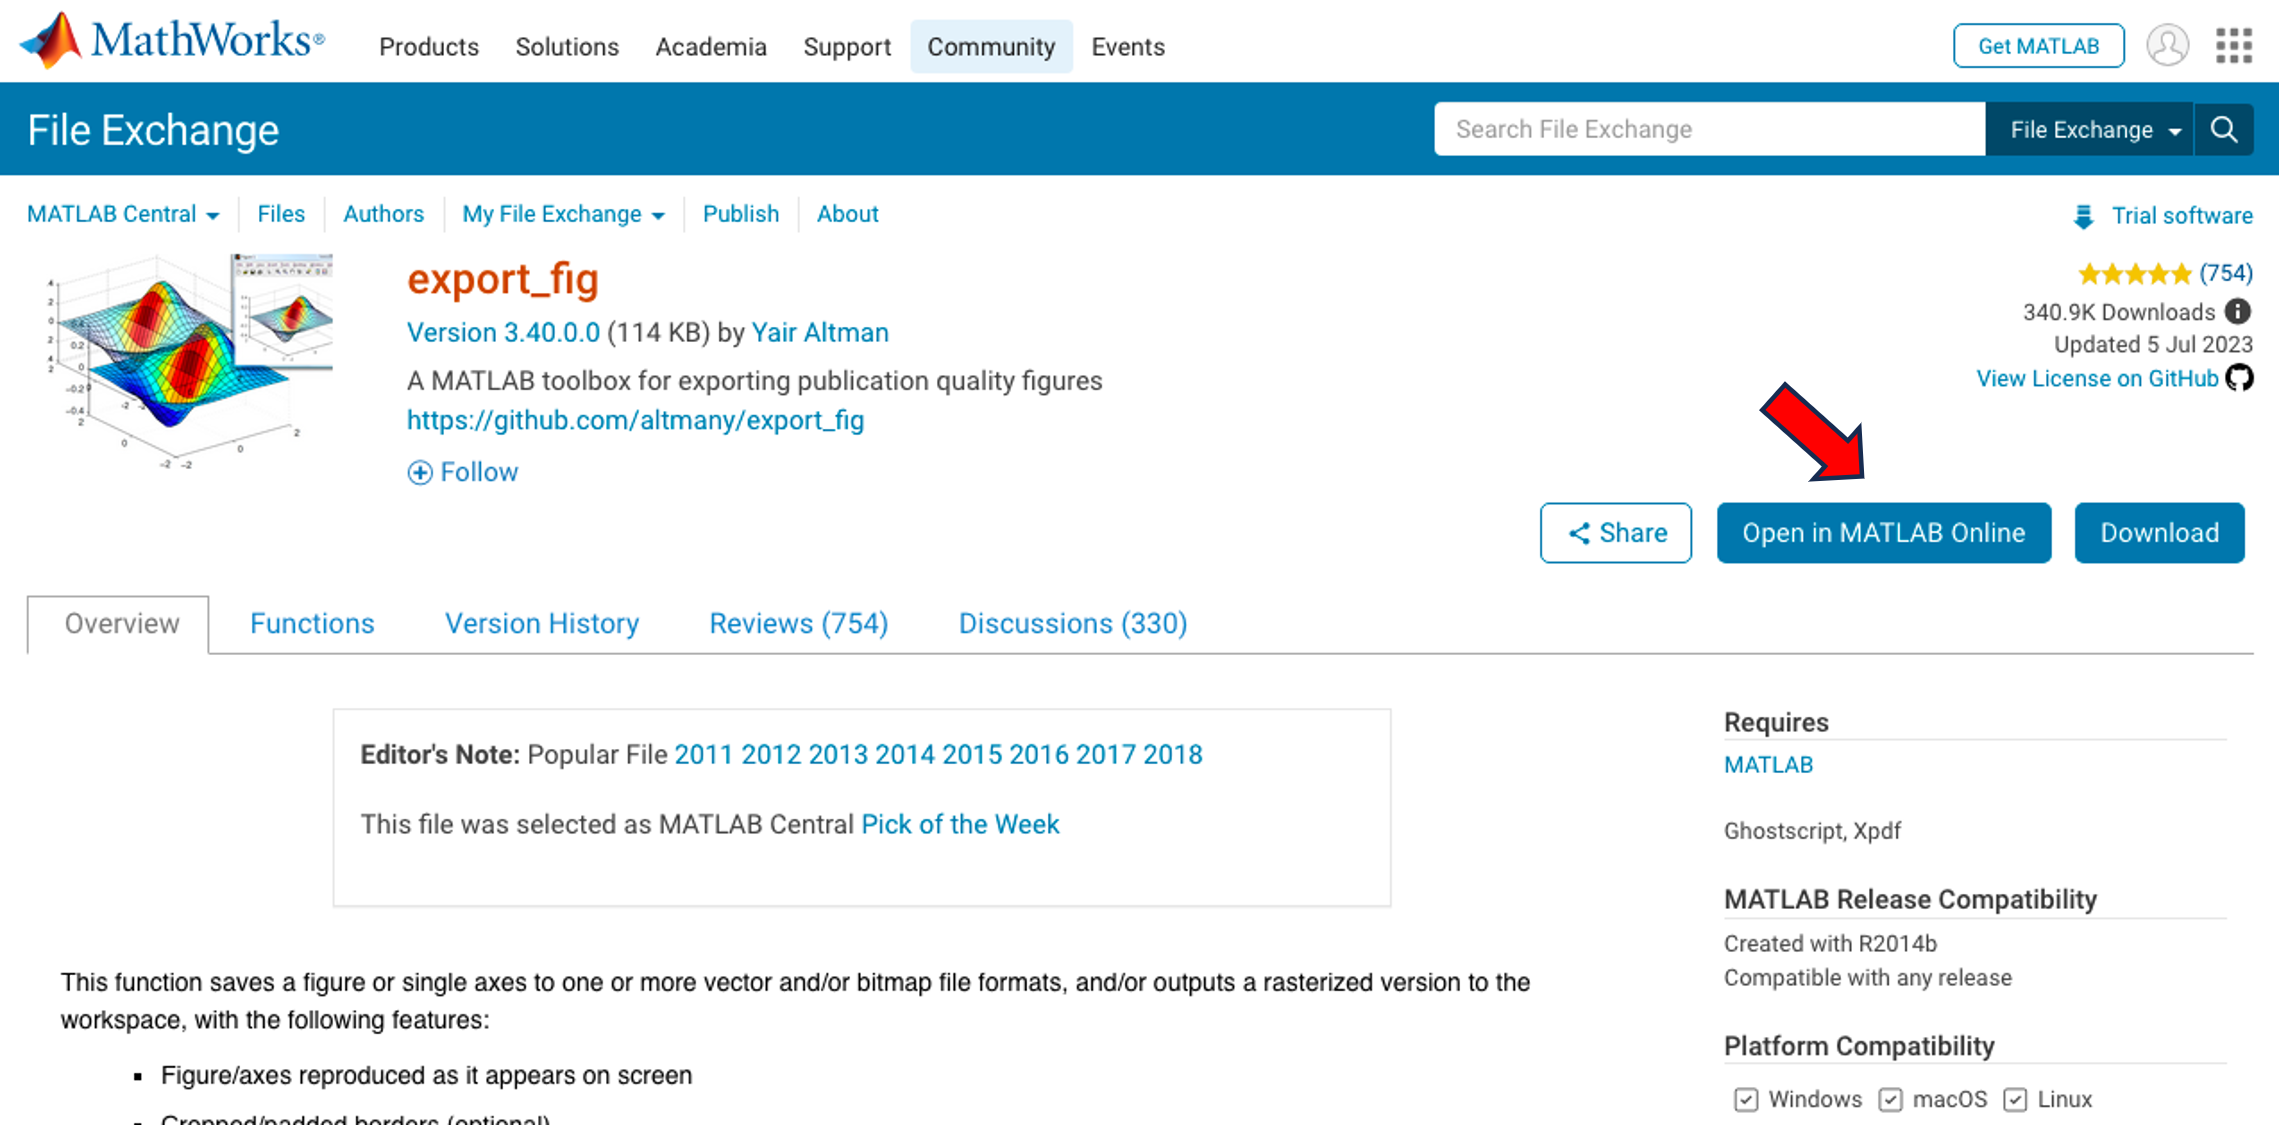The image size is (2279, 1125).
Task: Toggle the Linux platform checkbox
Action: click(x=2015, y=1100)
